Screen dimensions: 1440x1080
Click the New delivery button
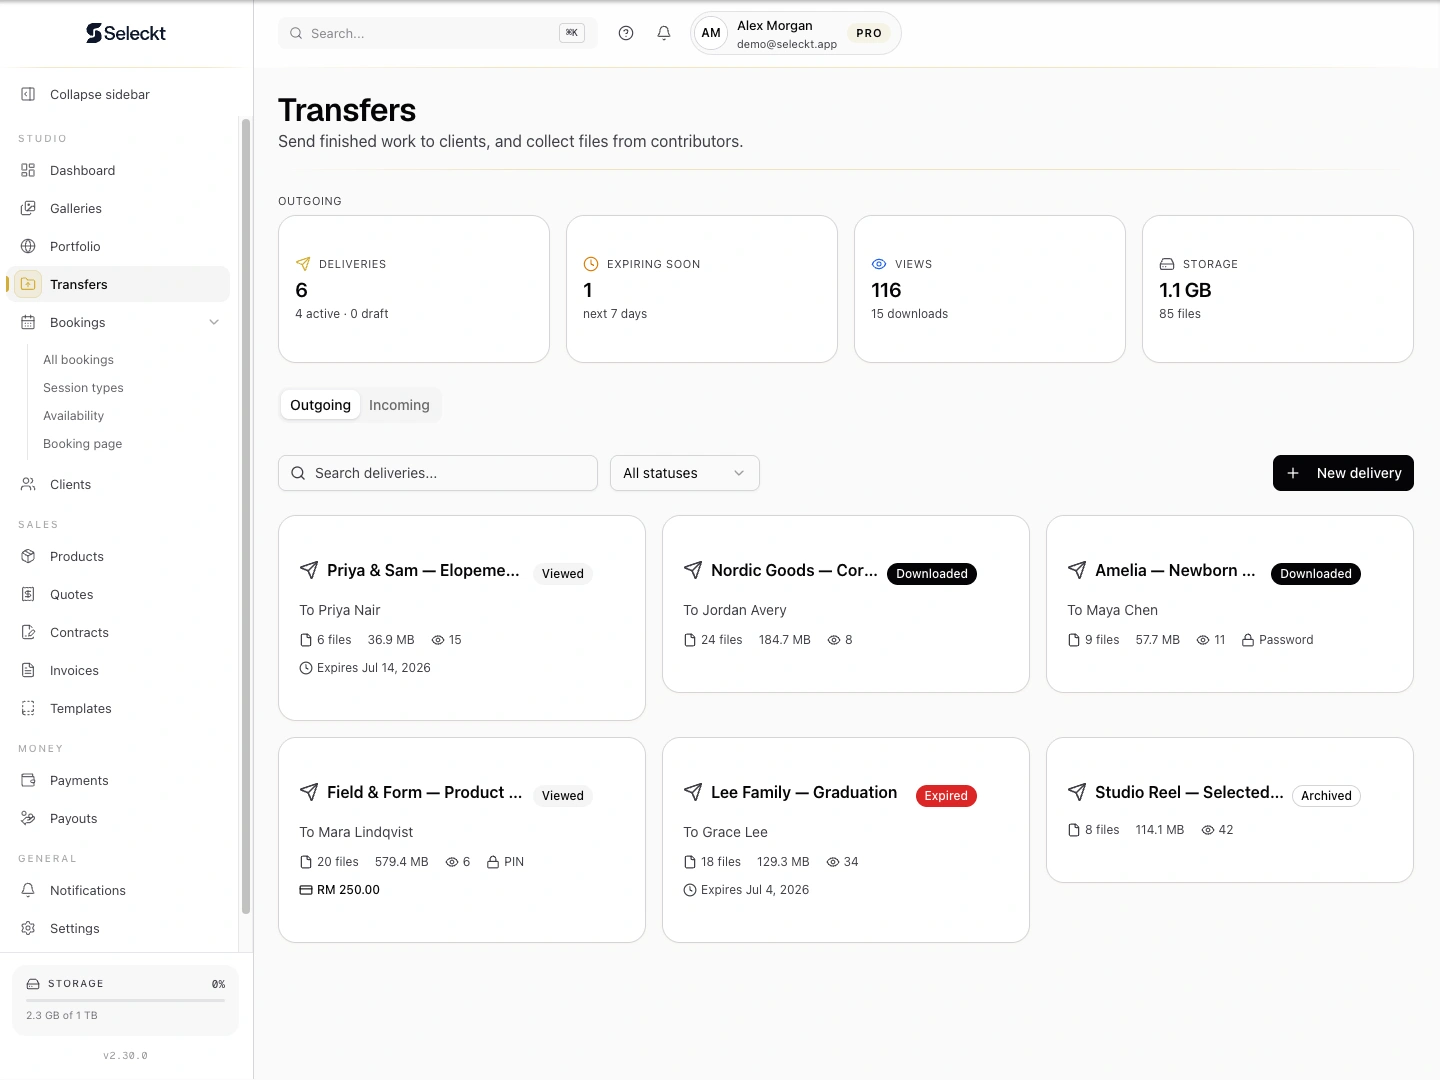coord(1343,473)
